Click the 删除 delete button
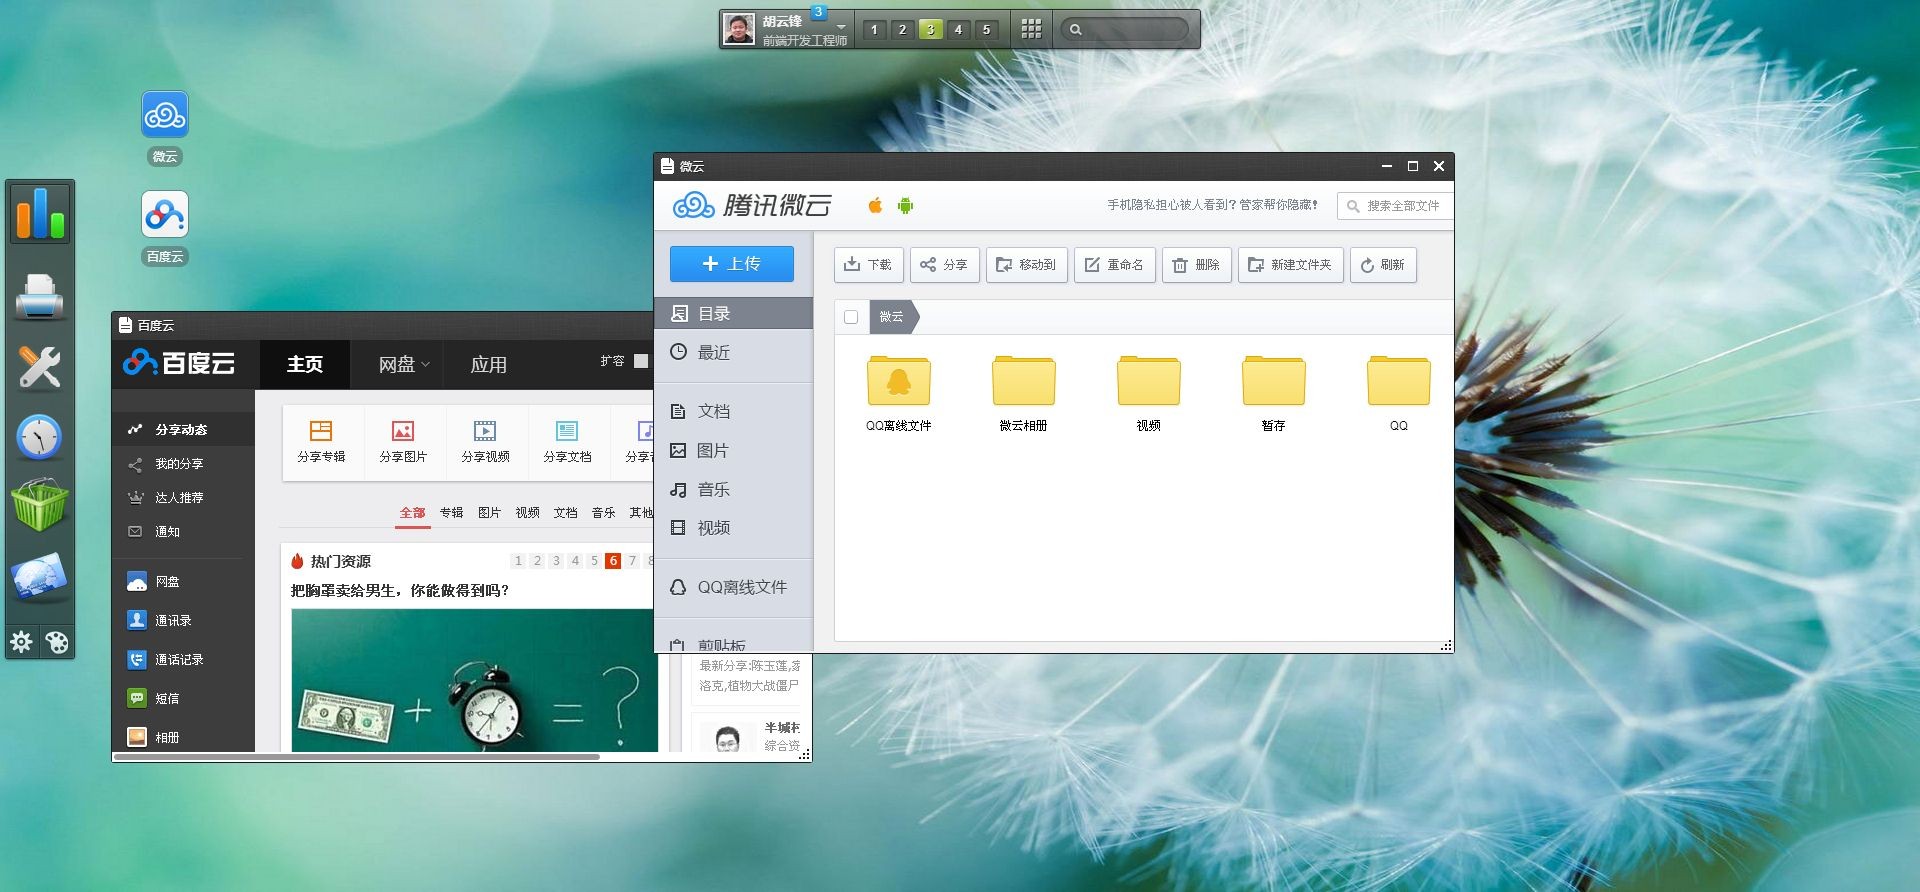Screen dimensions: 1920x892 [1197, 265]
